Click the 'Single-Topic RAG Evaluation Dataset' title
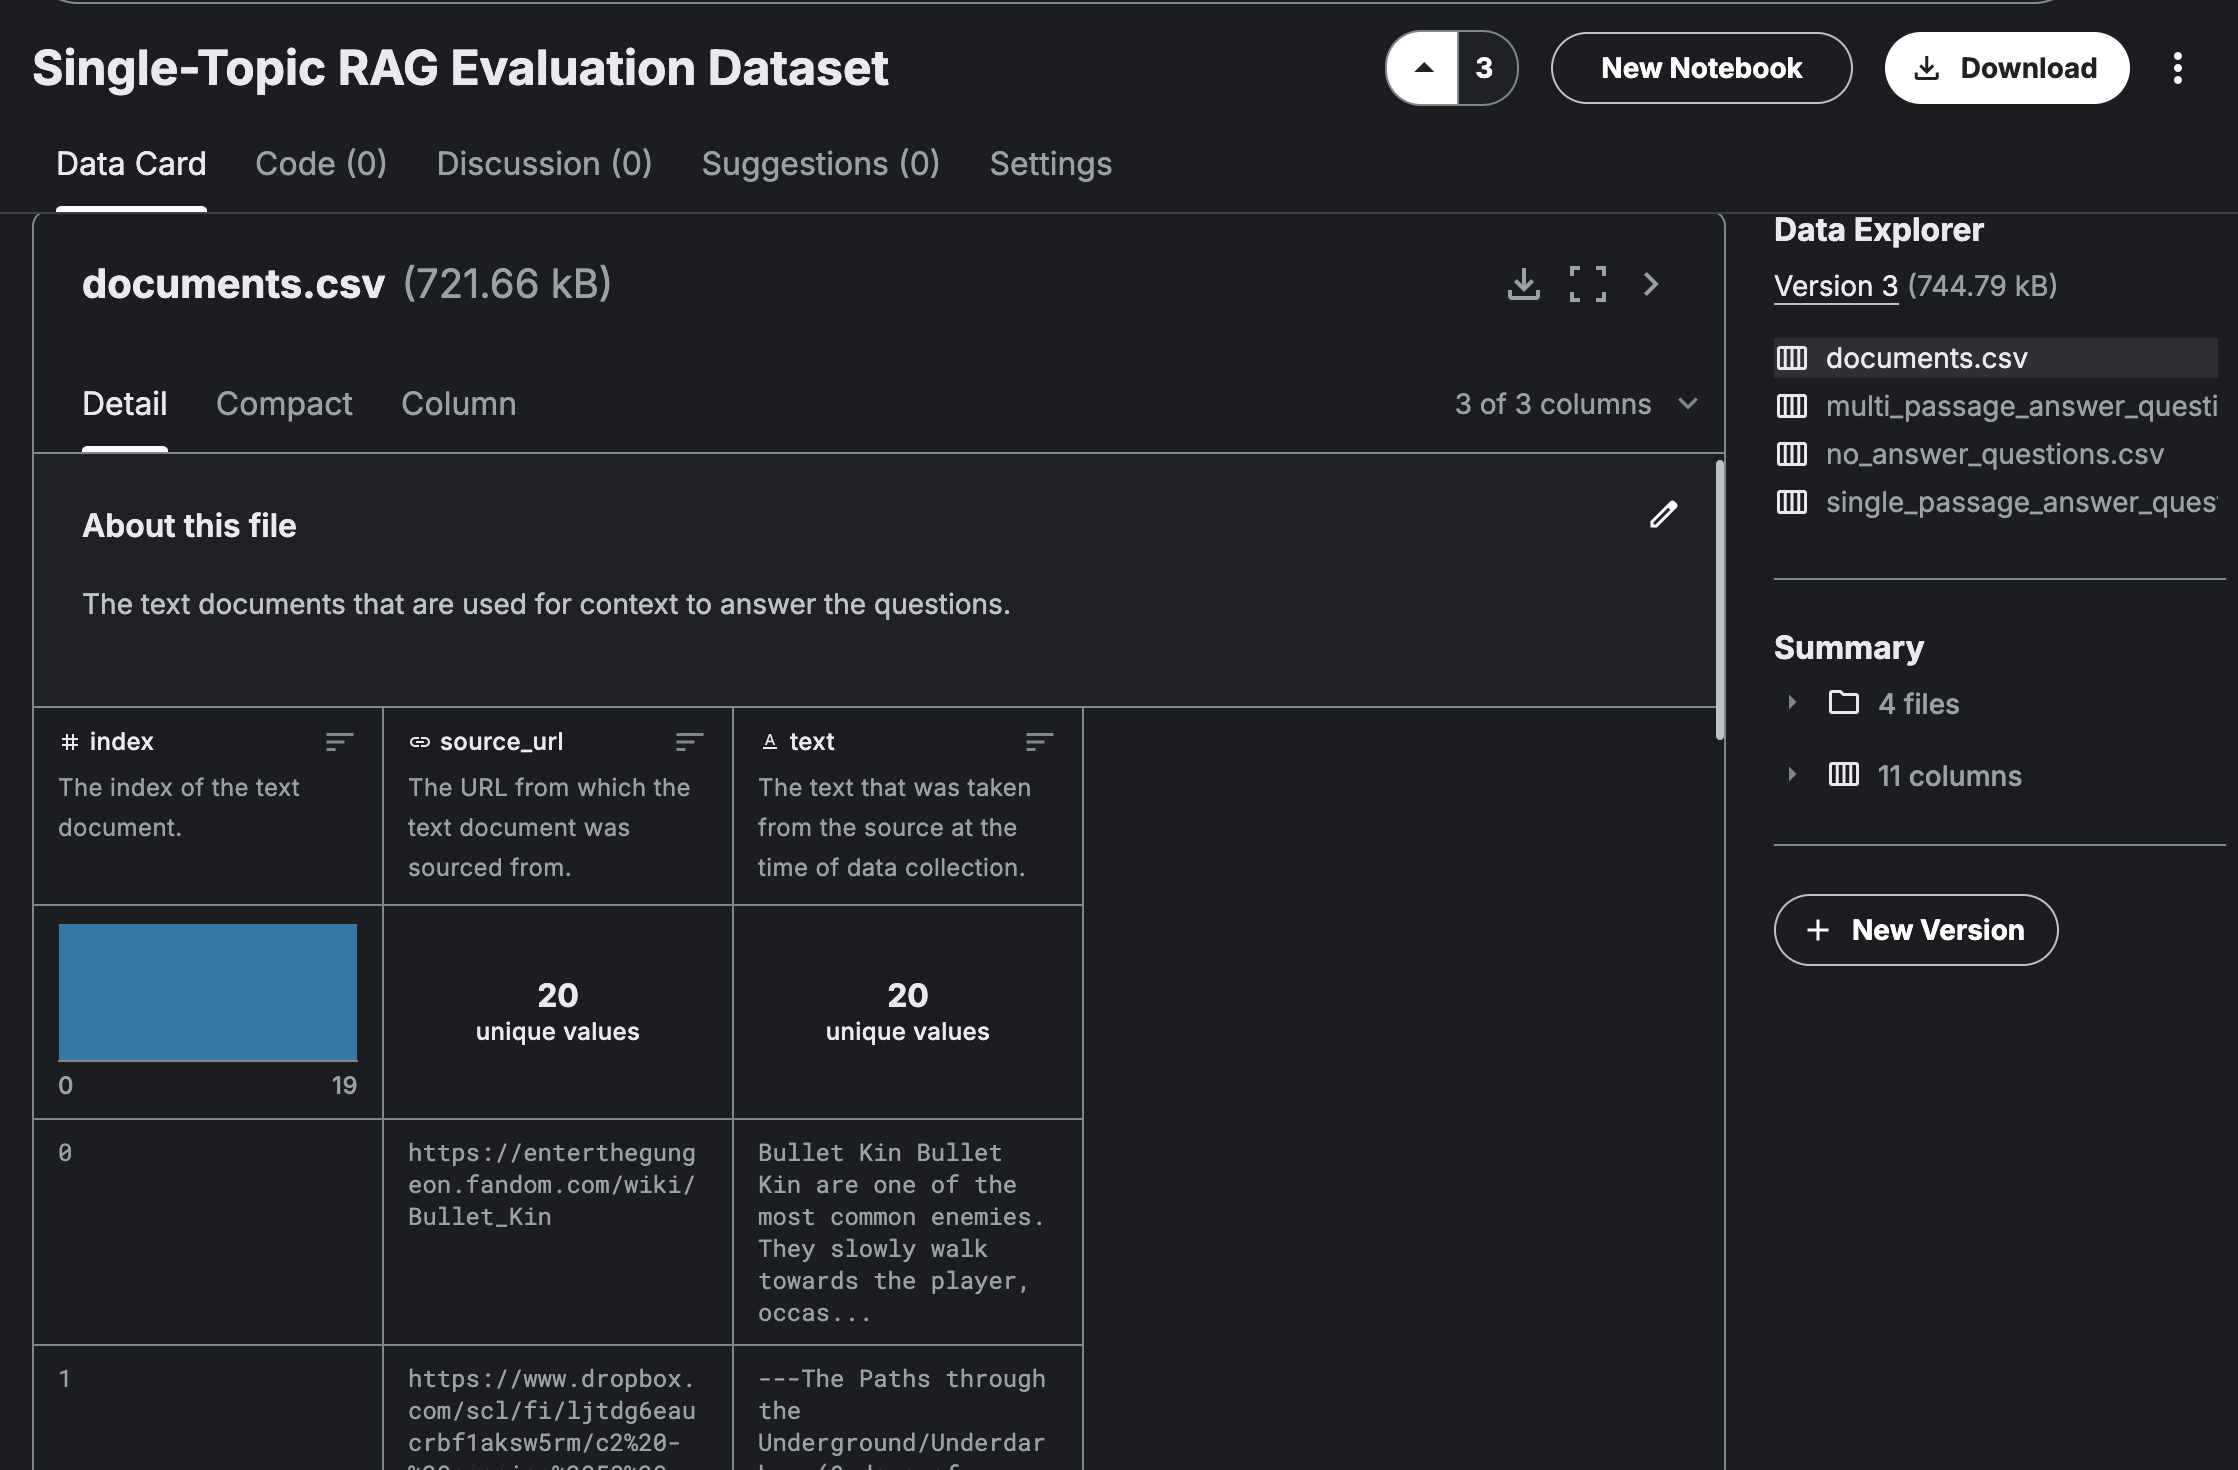 coord(460,68)
